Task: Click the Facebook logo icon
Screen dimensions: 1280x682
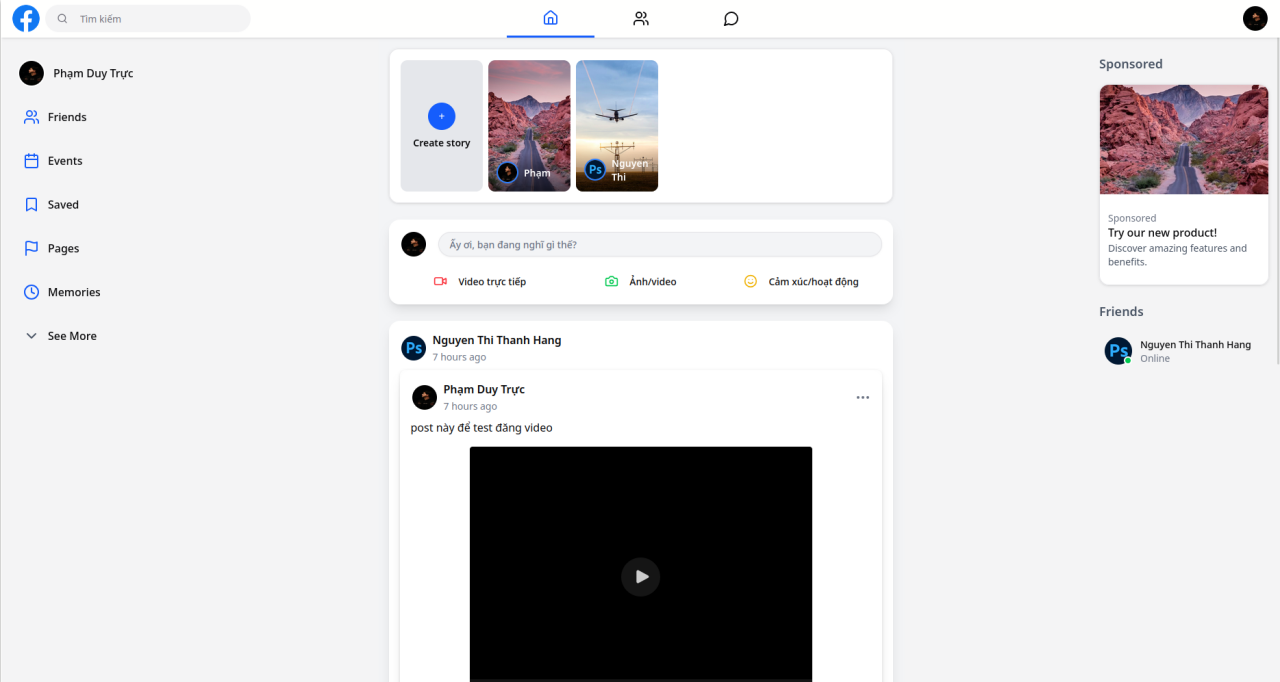Action: [x=25, y=18]
